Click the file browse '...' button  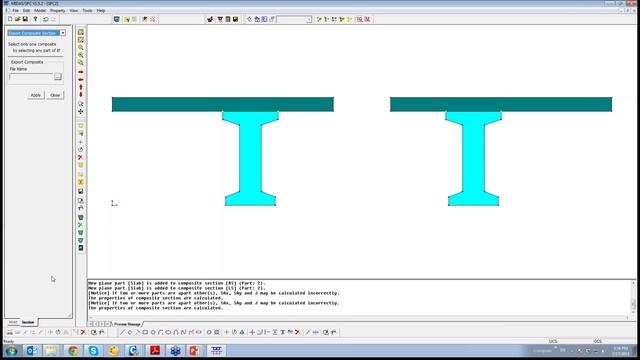[x=58, y=76]
